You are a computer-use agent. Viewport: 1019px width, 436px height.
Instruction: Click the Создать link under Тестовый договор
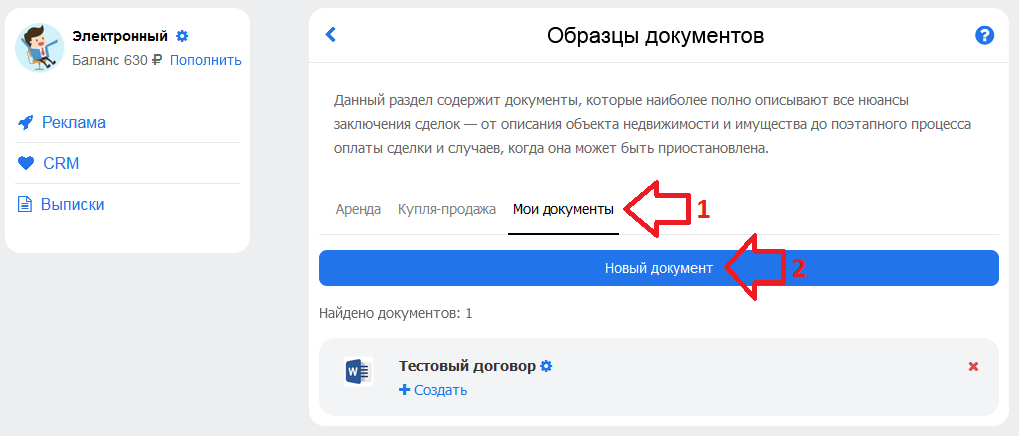(441, 391)
